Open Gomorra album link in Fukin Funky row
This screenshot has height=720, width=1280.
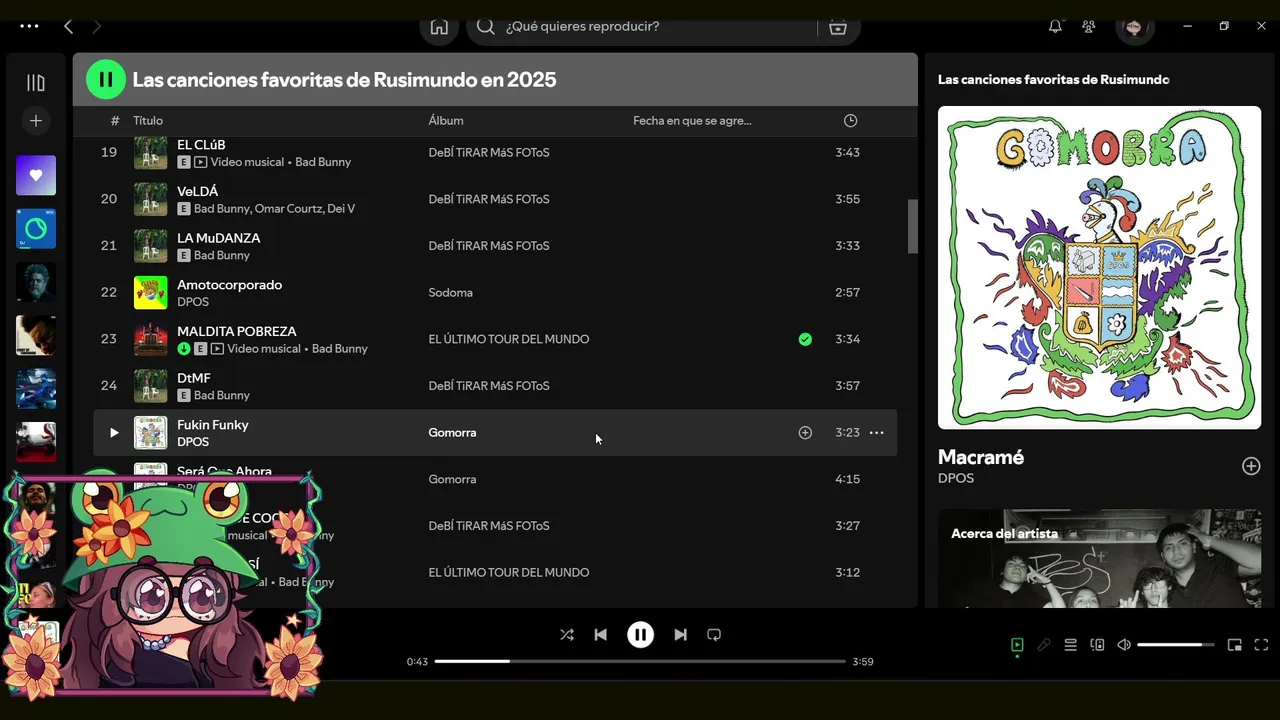pyautogui.click(x=452, y=433)
